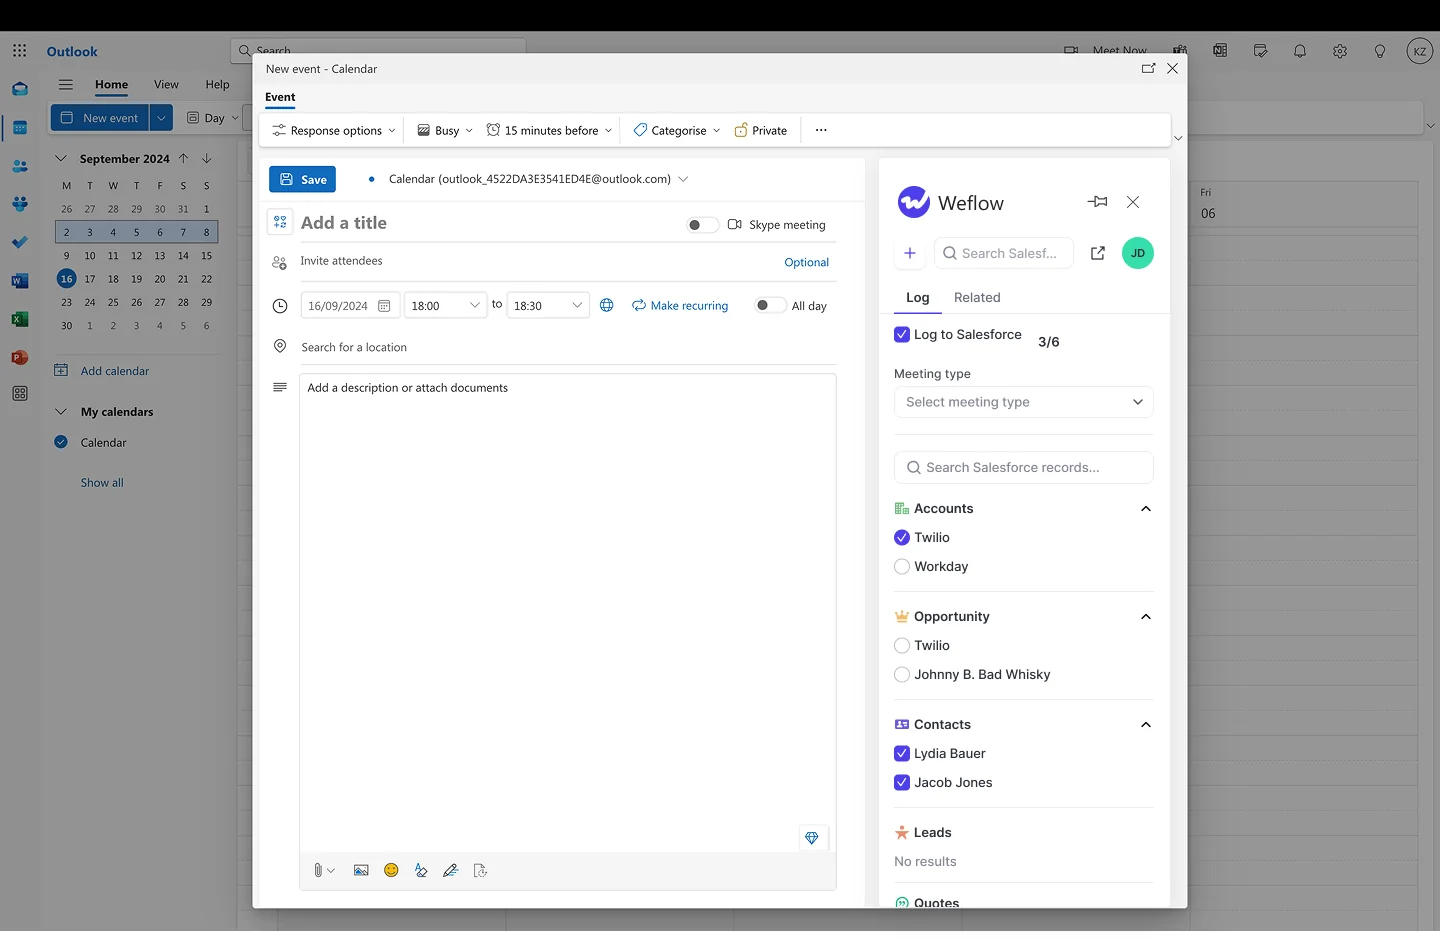Deselect the Twilio account
The height and width of the screenshot is (948, 1440).
pos(902,537)
